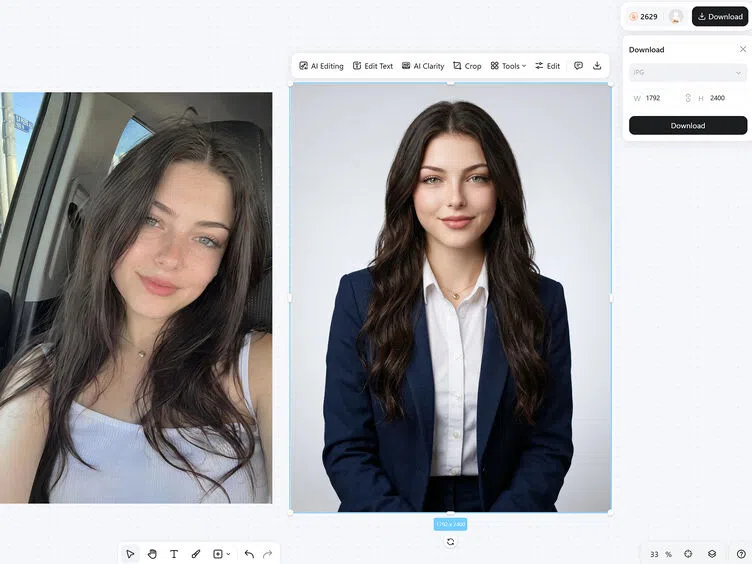Open the comment bubble icon in toolbar

coord(578,66)
